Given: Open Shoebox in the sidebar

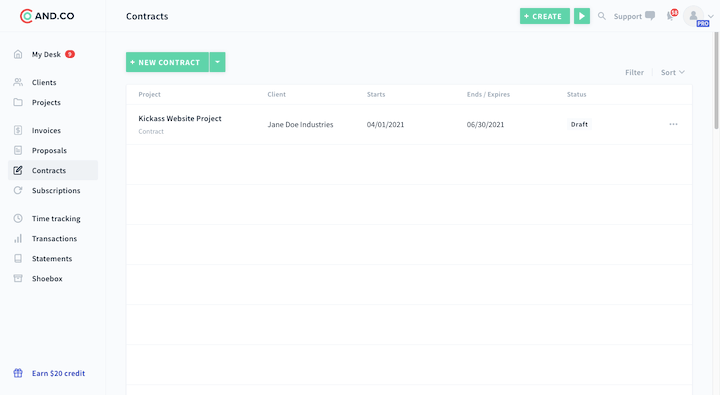Looking at the screenshot, I should point(47,278).
